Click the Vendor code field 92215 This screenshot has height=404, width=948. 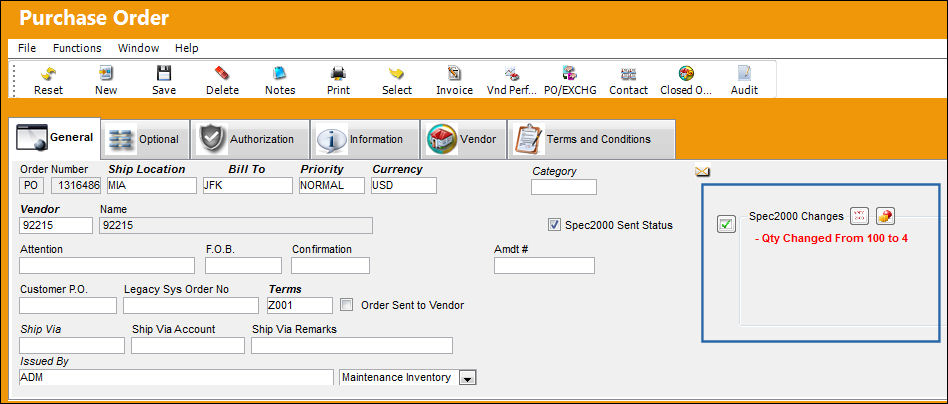pos(56,226)
